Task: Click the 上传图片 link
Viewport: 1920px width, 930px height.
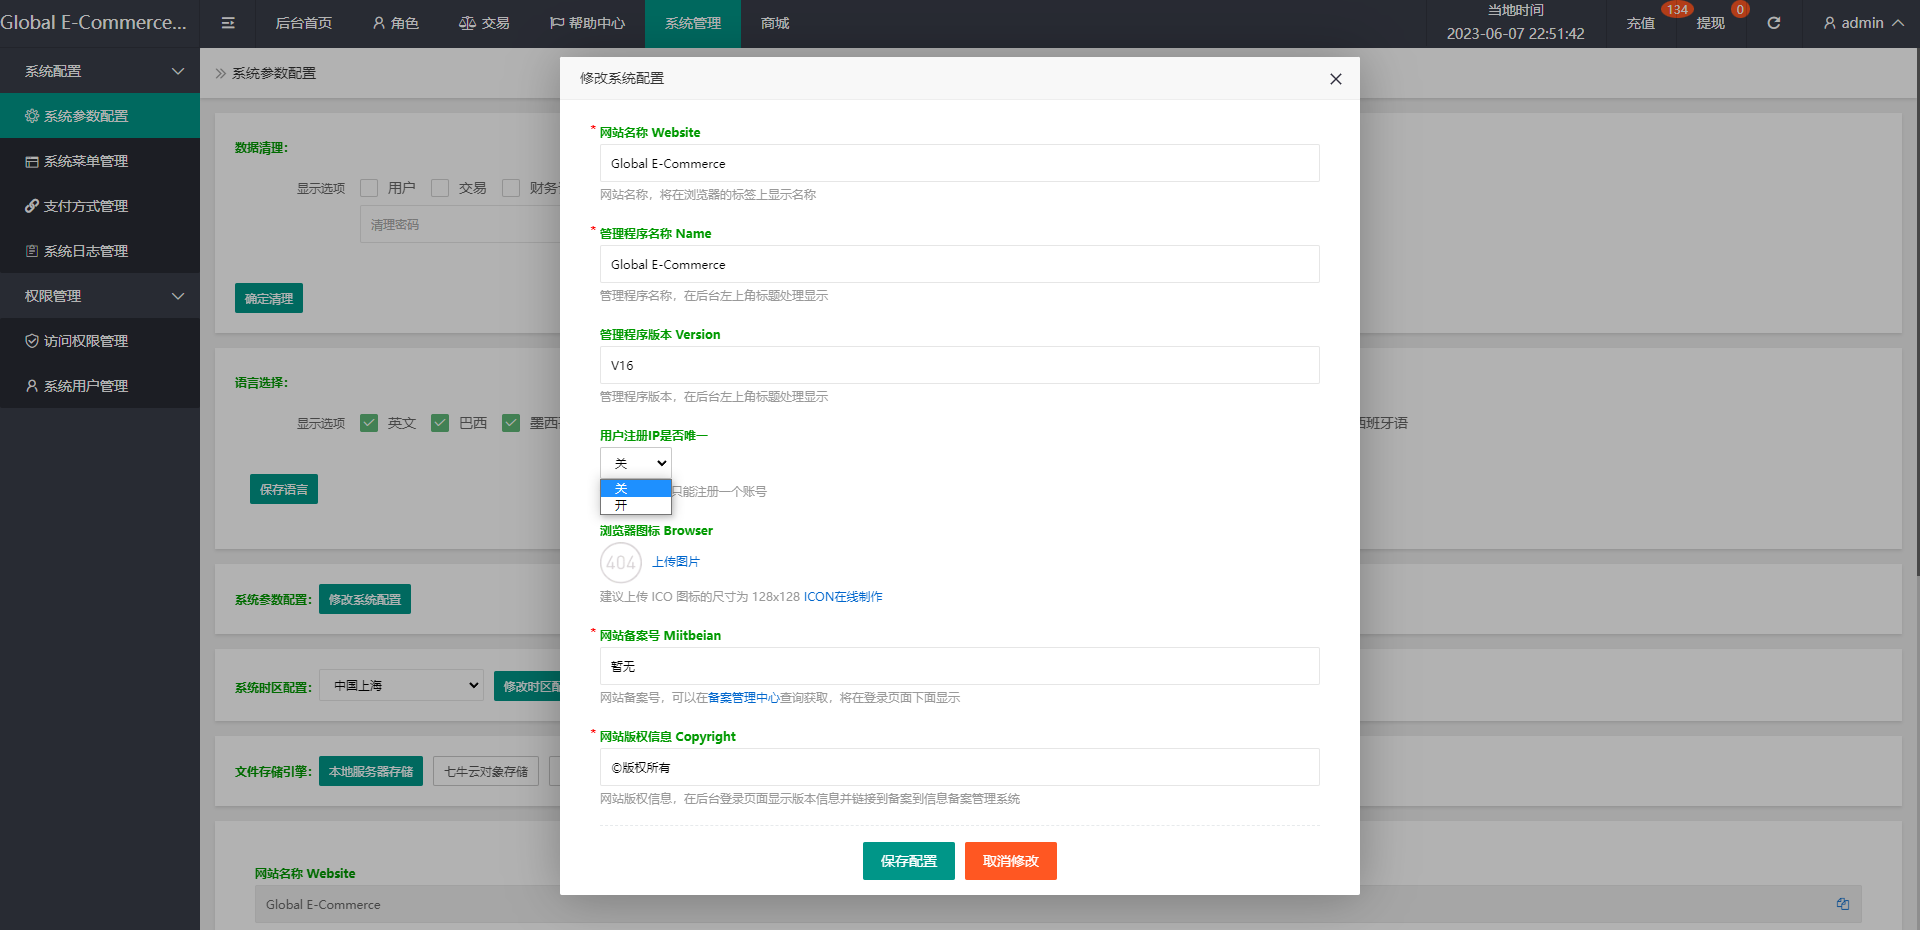Action: pos(676,562)
